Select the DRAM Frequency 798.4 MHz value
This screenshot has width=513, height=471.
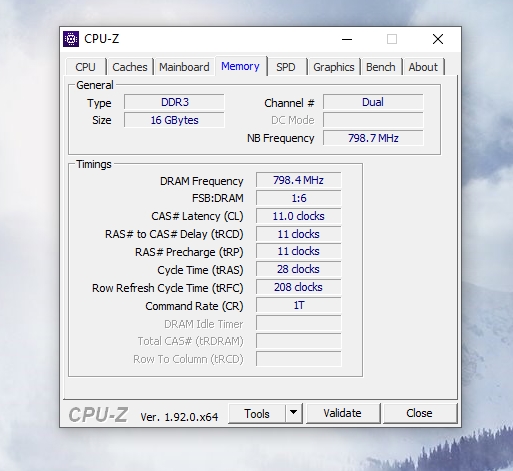pyautogui.click(x=299, y=180)
